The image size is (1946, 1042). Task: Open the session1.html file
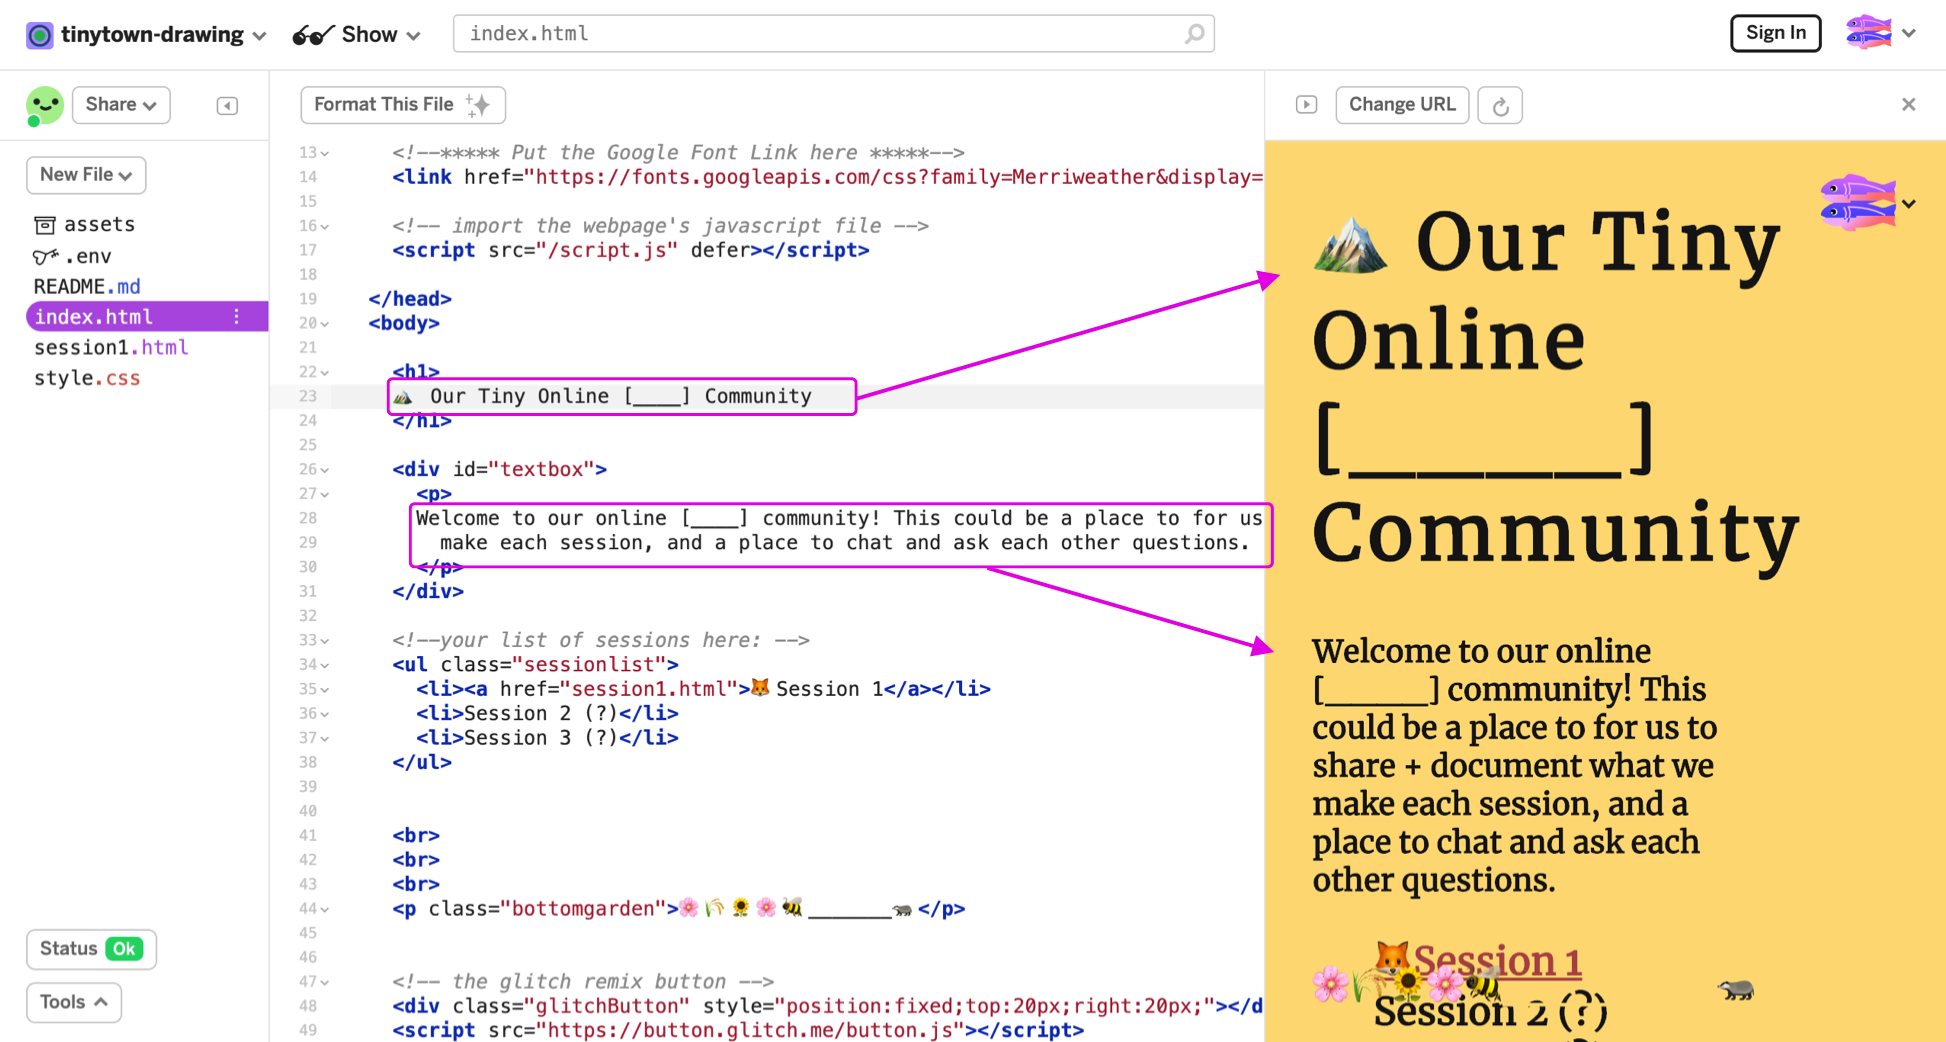[111, 347]
